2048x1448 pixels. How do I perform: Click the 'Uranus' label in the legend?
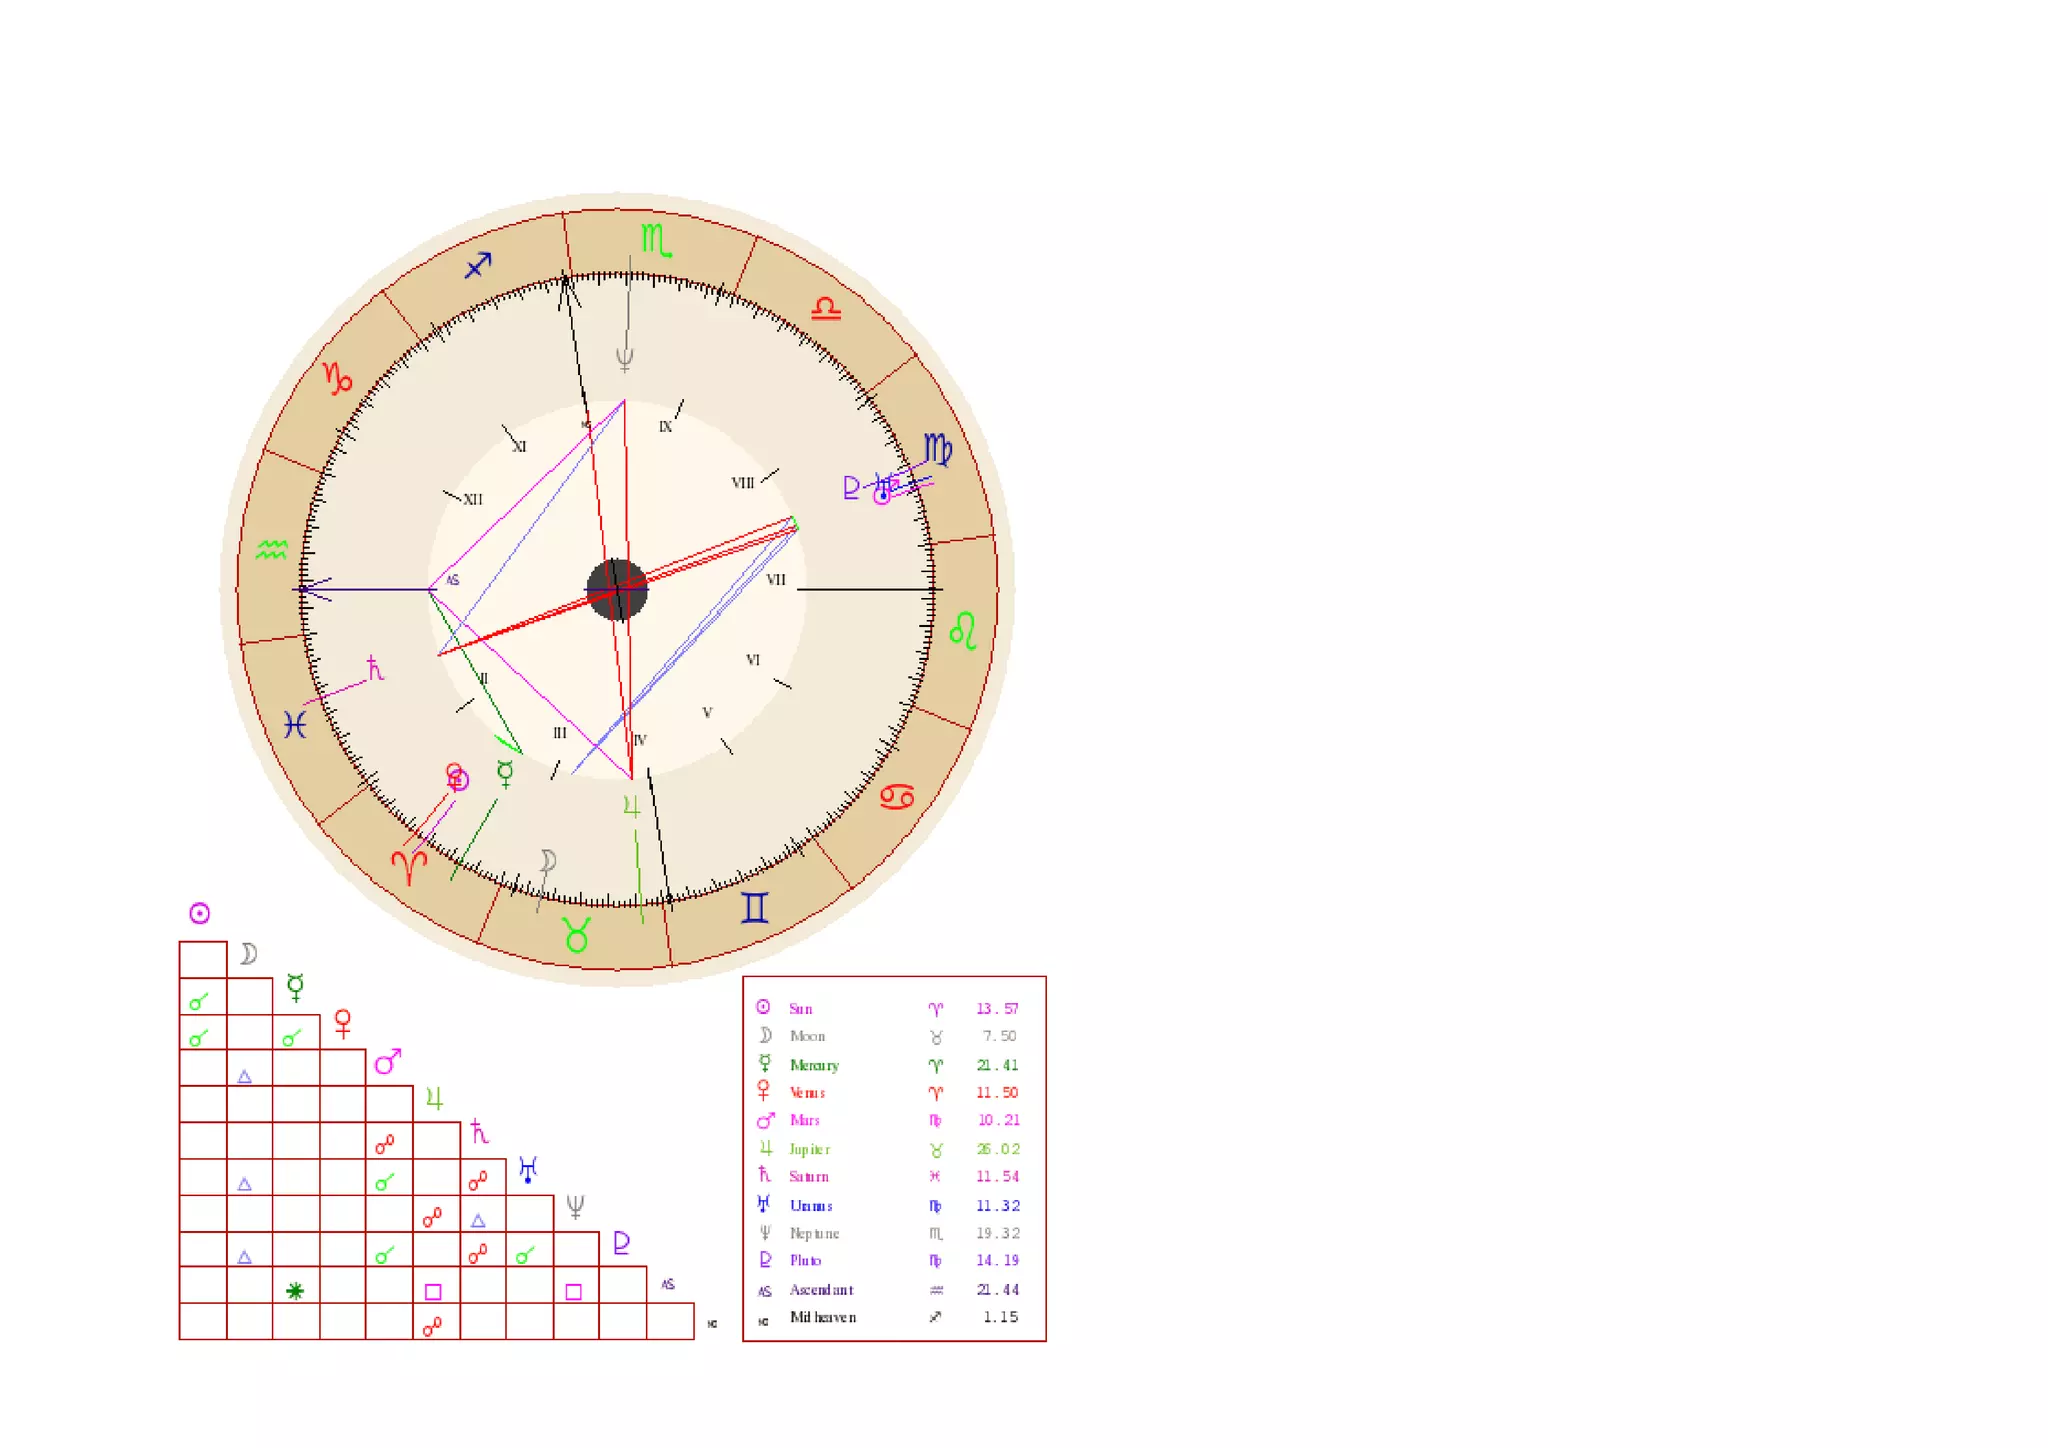pyautogui.click(x=811, y=1206)
